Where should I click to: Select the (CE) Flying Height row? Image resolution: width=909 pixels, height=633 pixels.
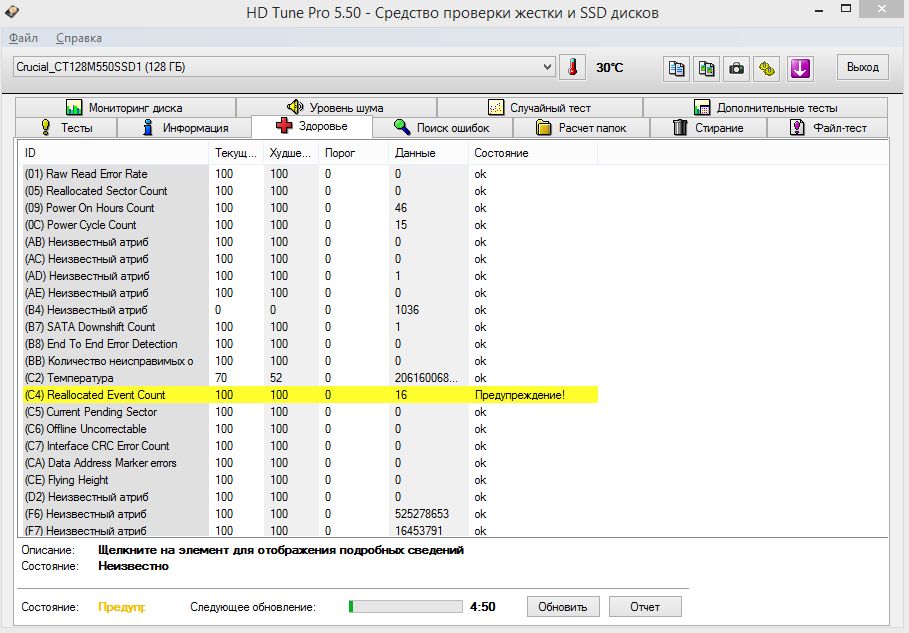(308, 480)
